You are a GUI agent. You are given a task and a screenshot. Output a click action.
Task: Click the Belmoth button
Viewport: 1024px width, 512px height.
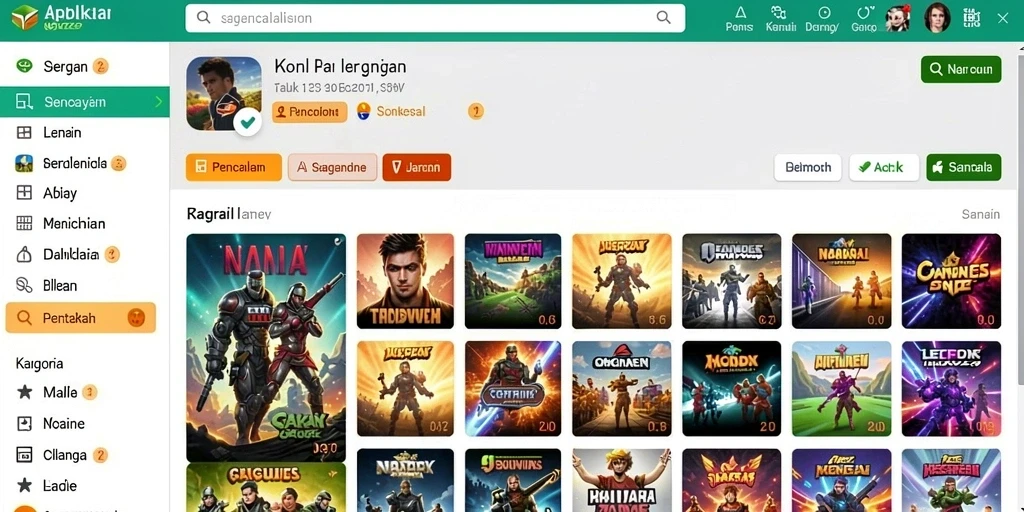pos(808,167)
